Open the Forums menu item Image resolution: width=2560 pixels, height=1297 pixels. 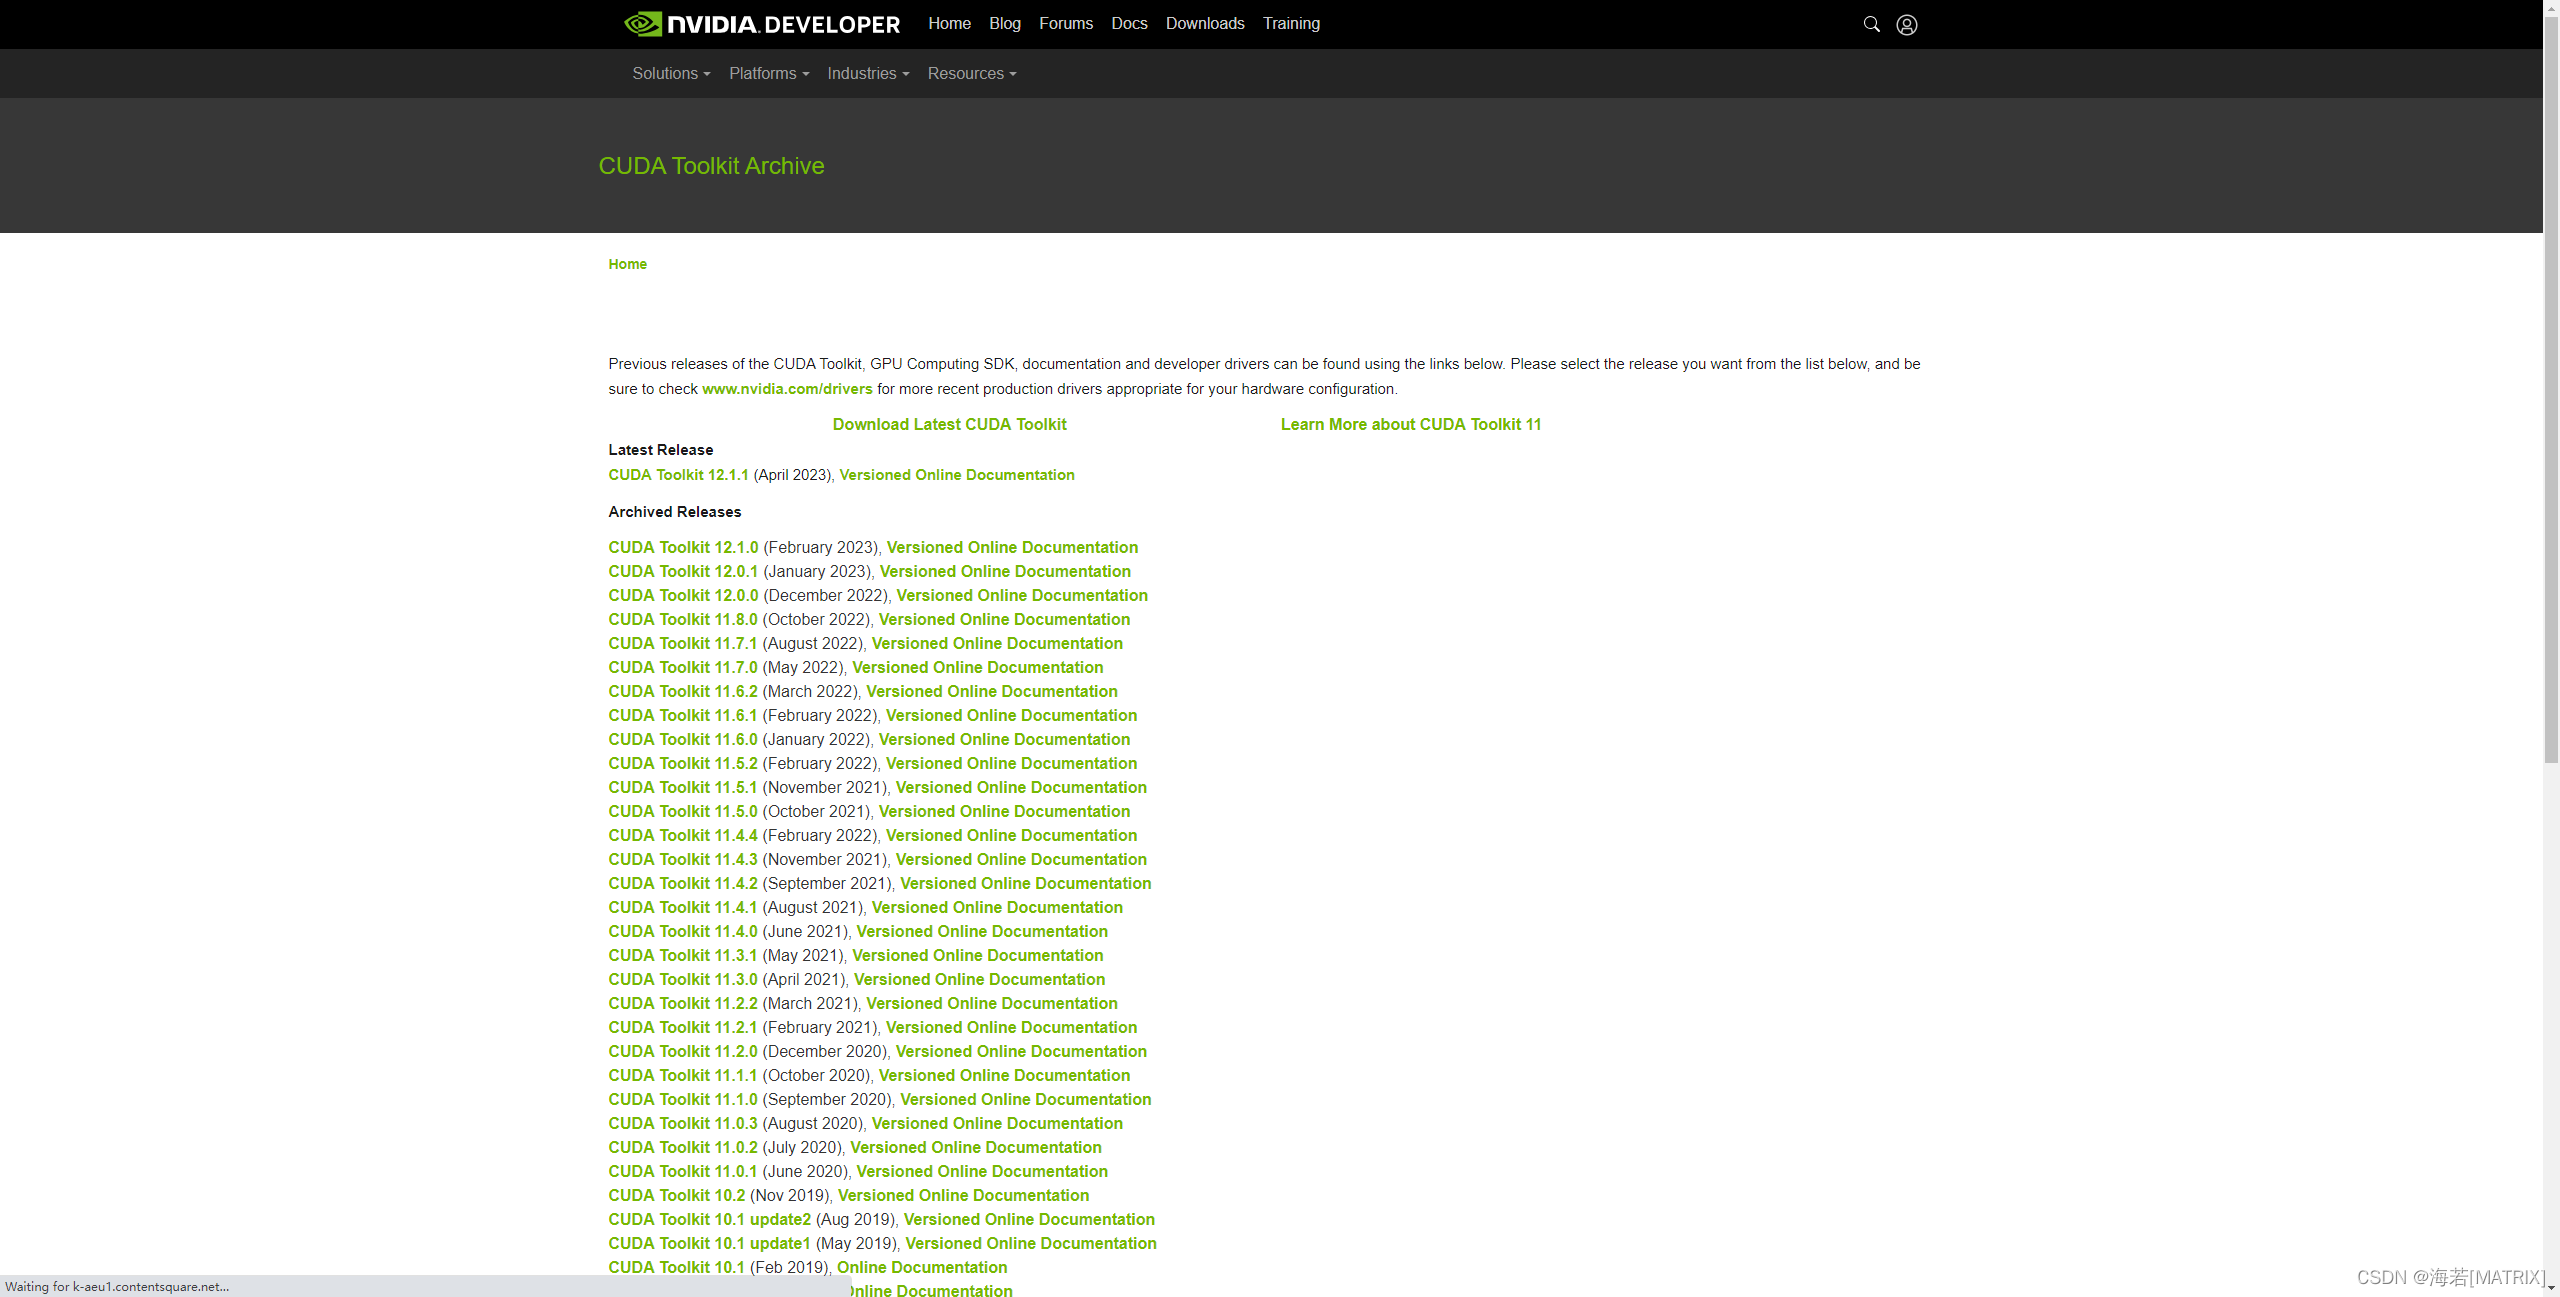(1065, 24)
